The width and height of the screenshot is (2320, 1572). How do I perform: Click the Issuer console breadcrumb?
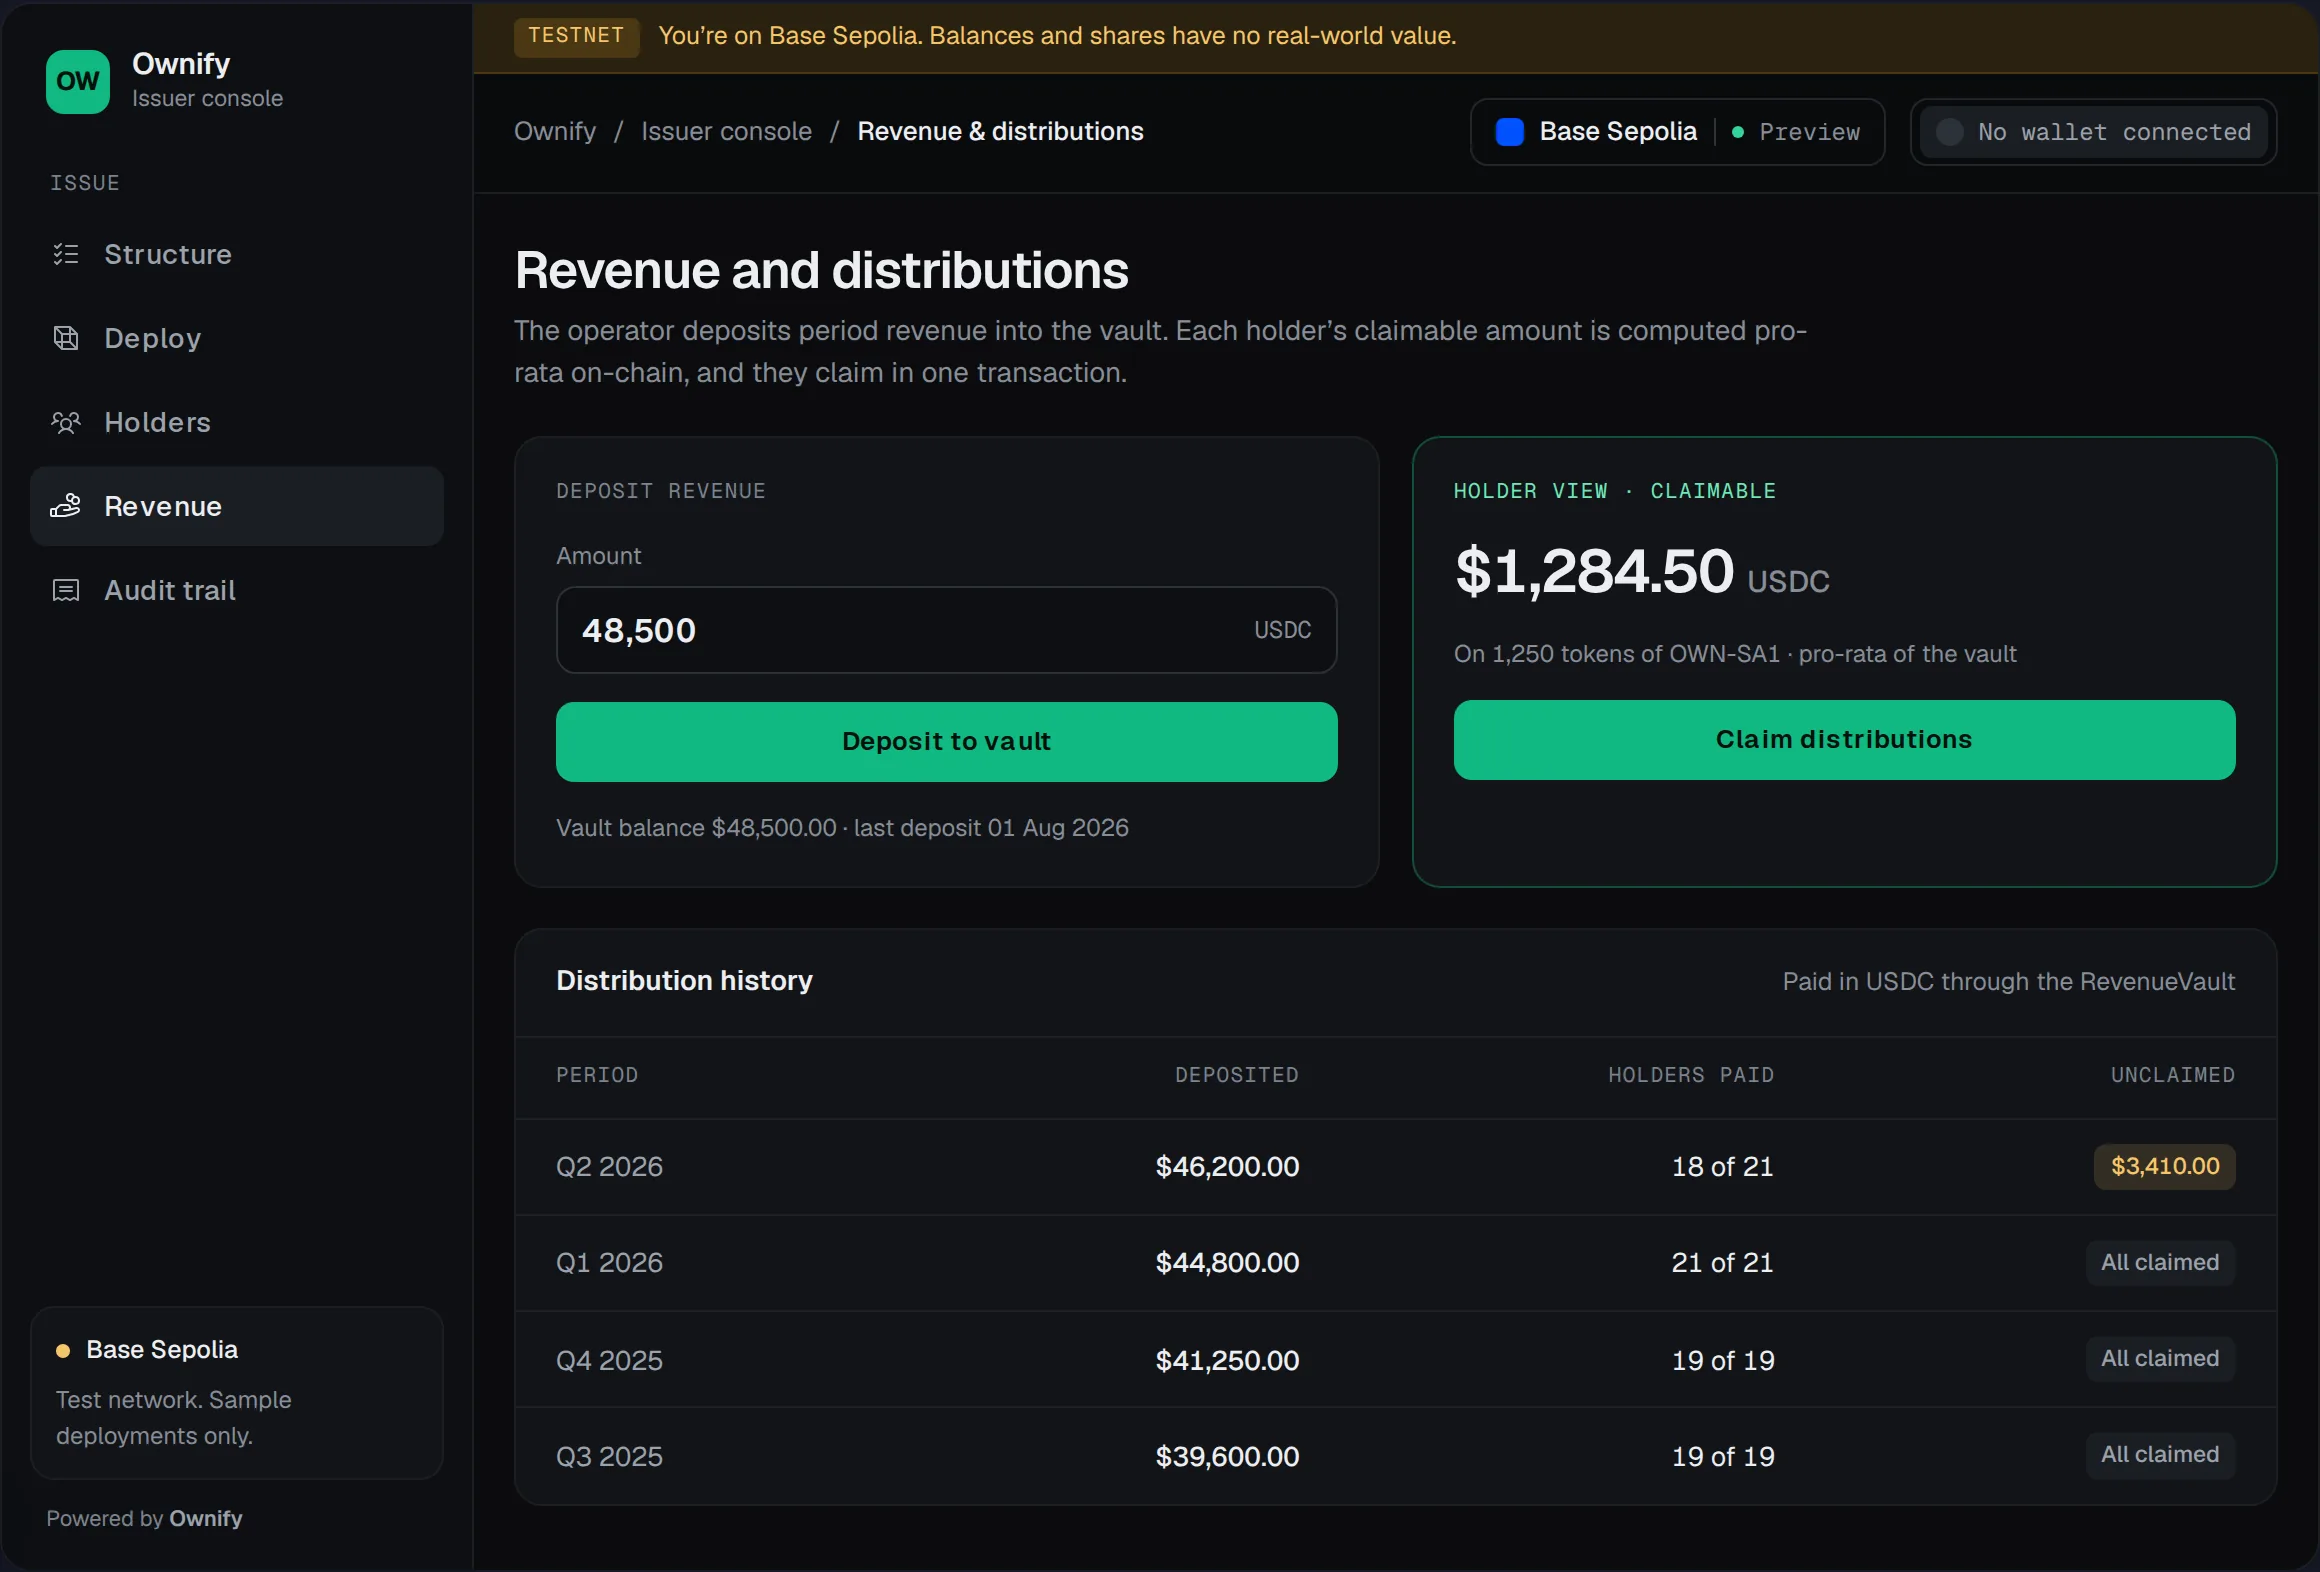(726, 131)
